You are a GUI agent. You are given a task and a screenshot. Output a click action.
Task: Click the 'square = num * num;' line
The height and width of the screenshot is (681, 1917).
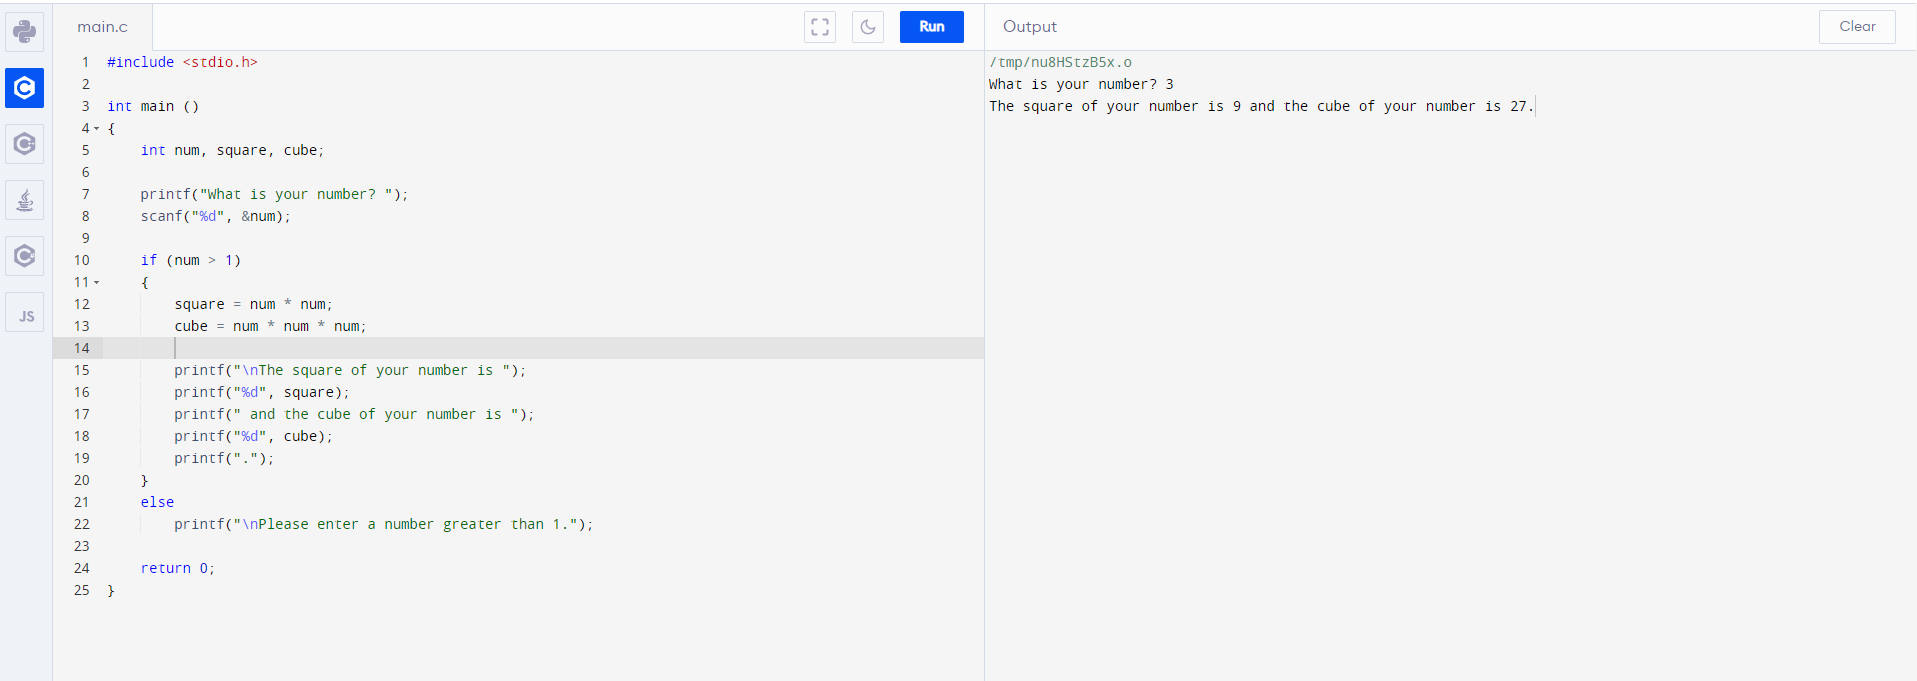point(254,304)
